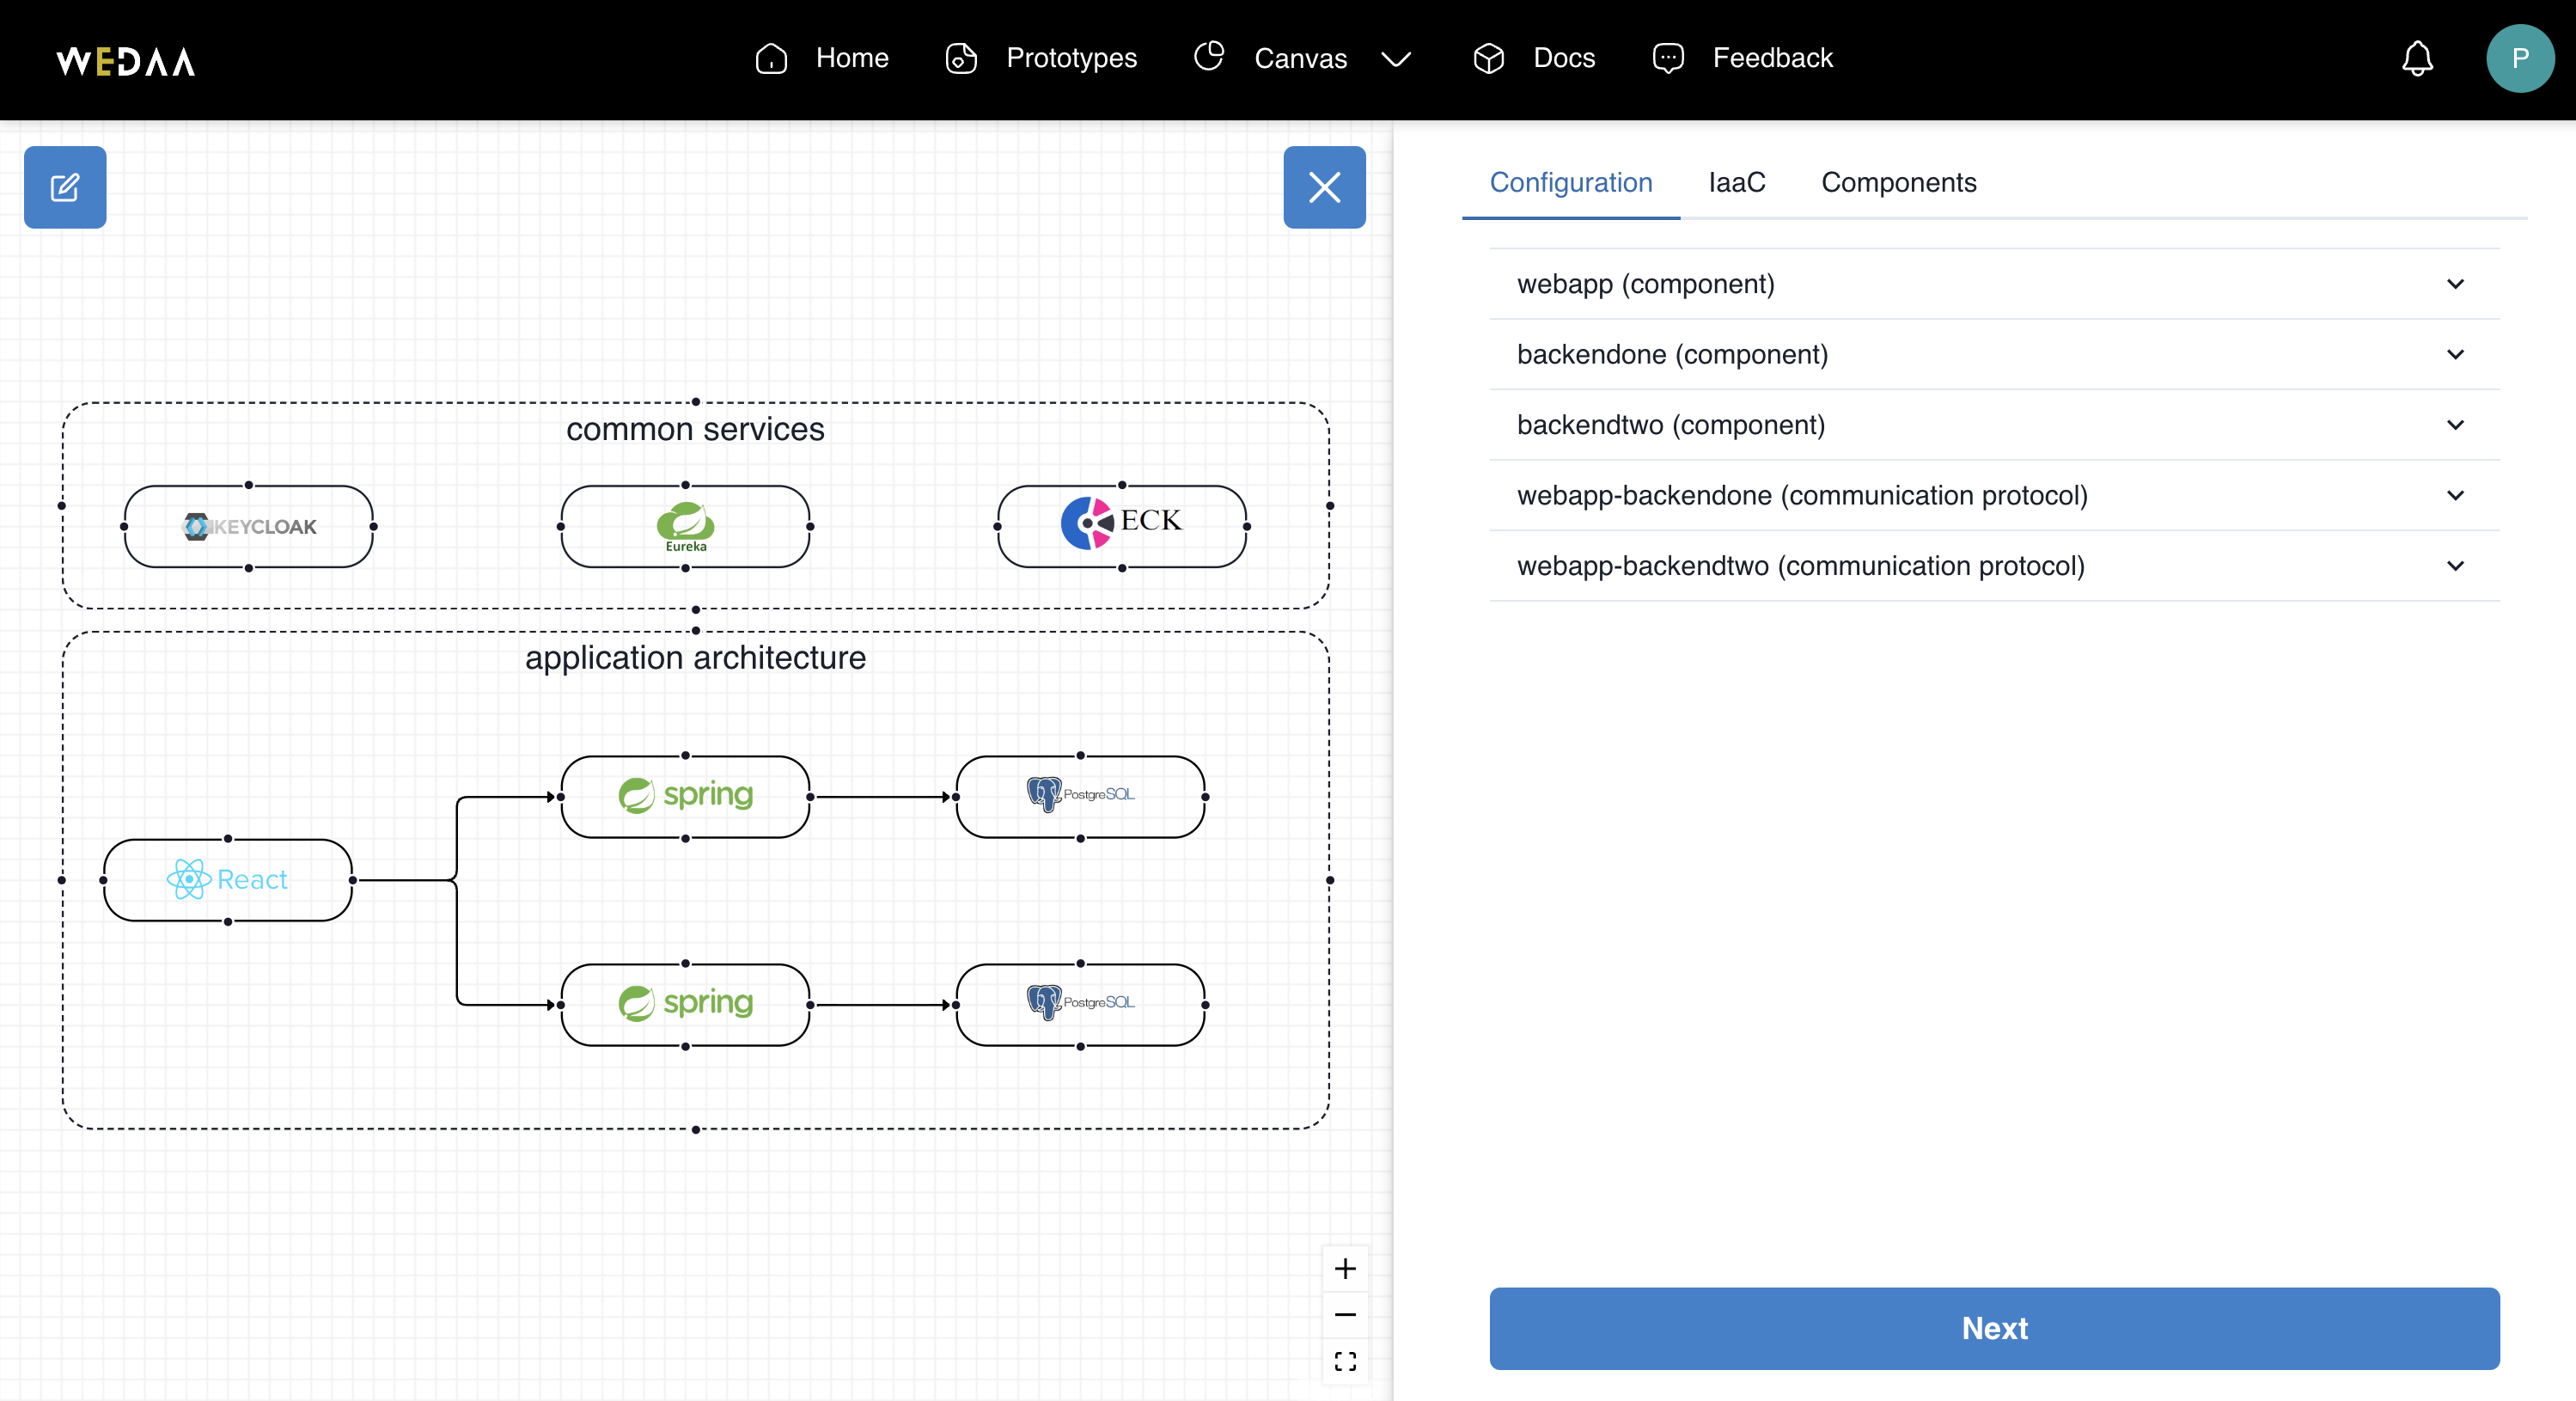Click the Docs cube icon

pos(1489,58)
